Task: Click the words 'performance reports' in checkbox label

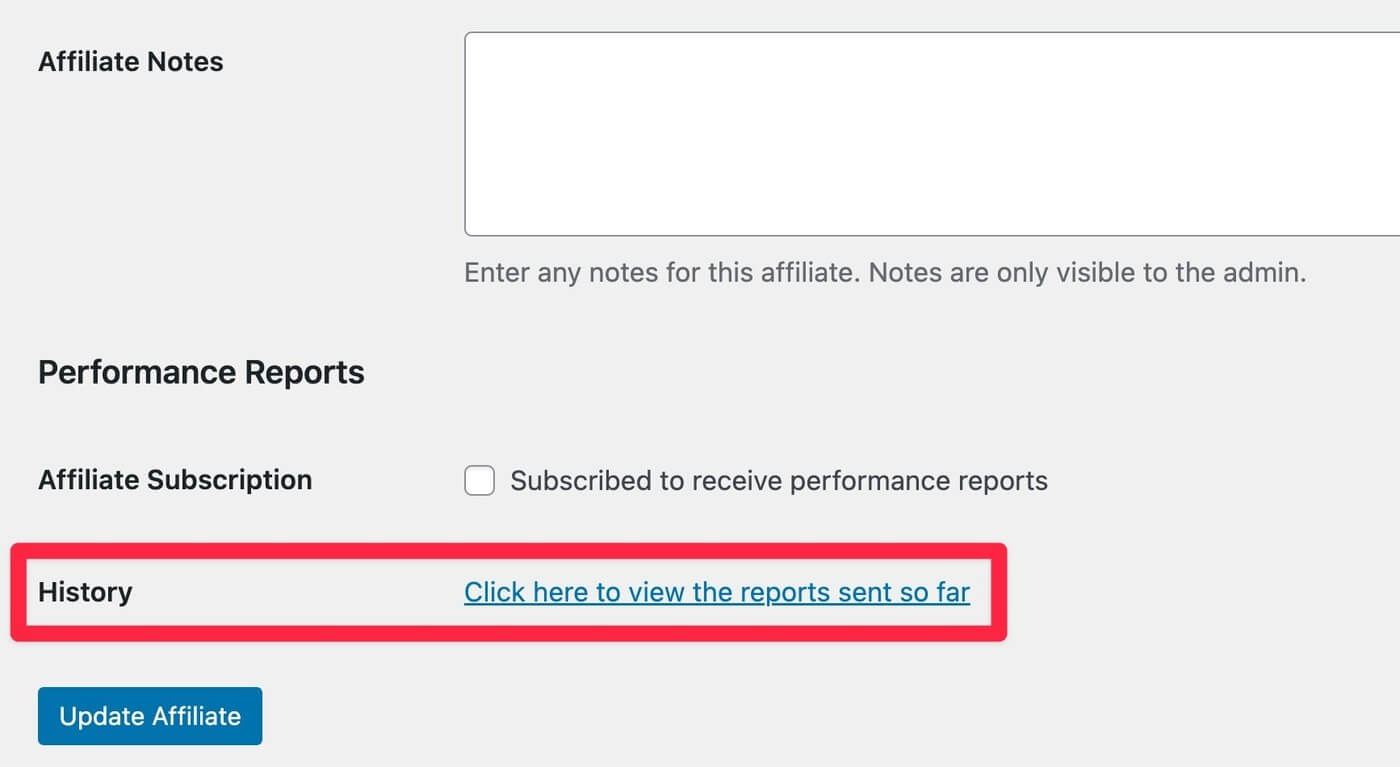Action: coord(919,481)
